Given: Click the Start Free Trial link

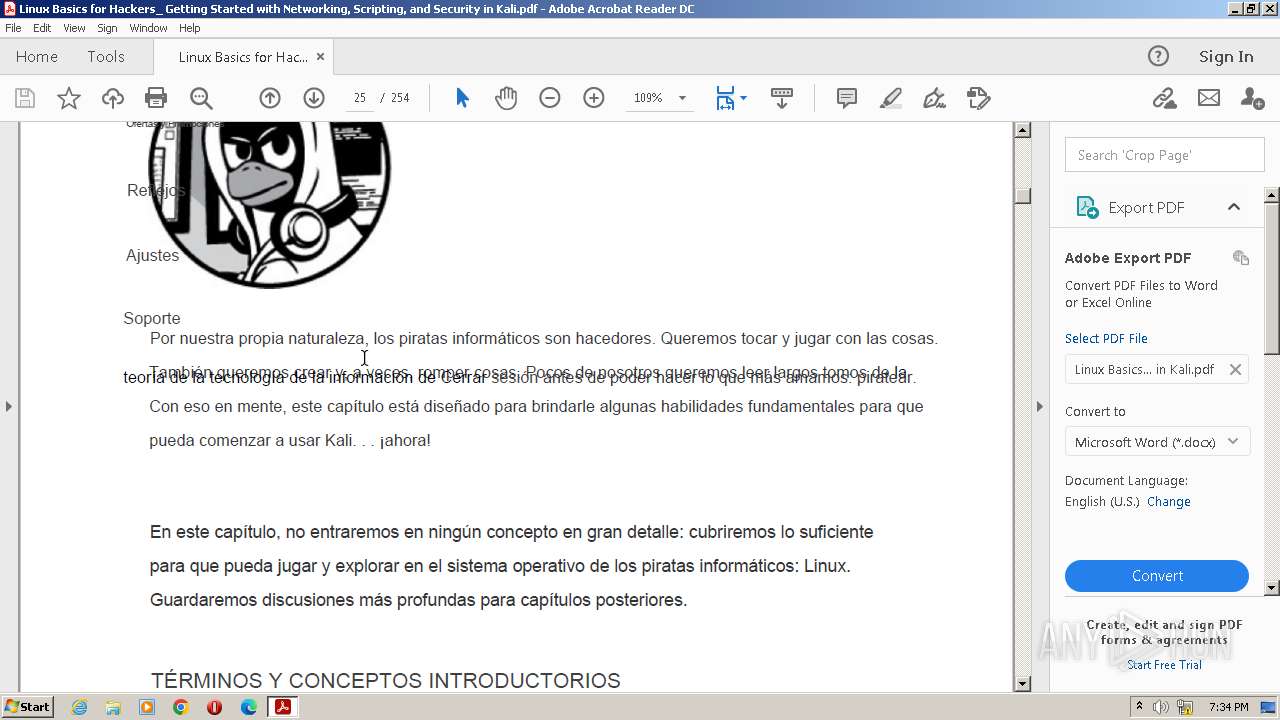Looking at the screenshot, I should [x=1164, y=665].
